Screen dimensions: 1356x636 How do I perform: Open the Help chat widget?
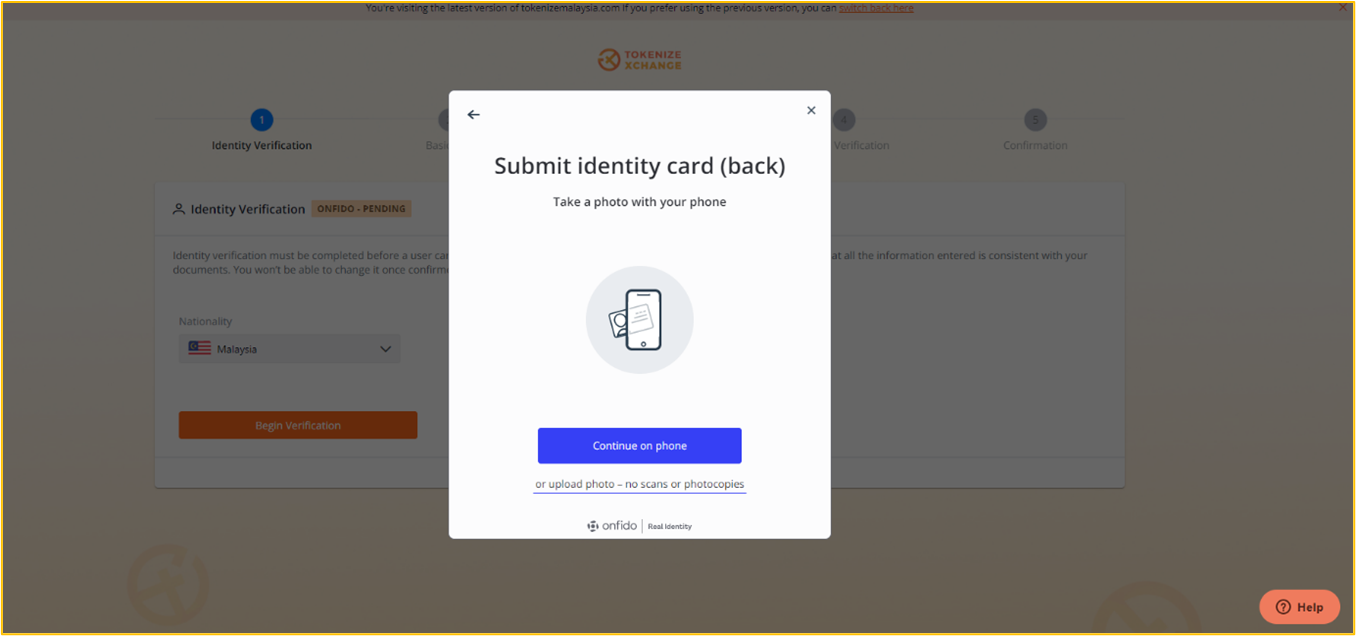coord(1300,607)
